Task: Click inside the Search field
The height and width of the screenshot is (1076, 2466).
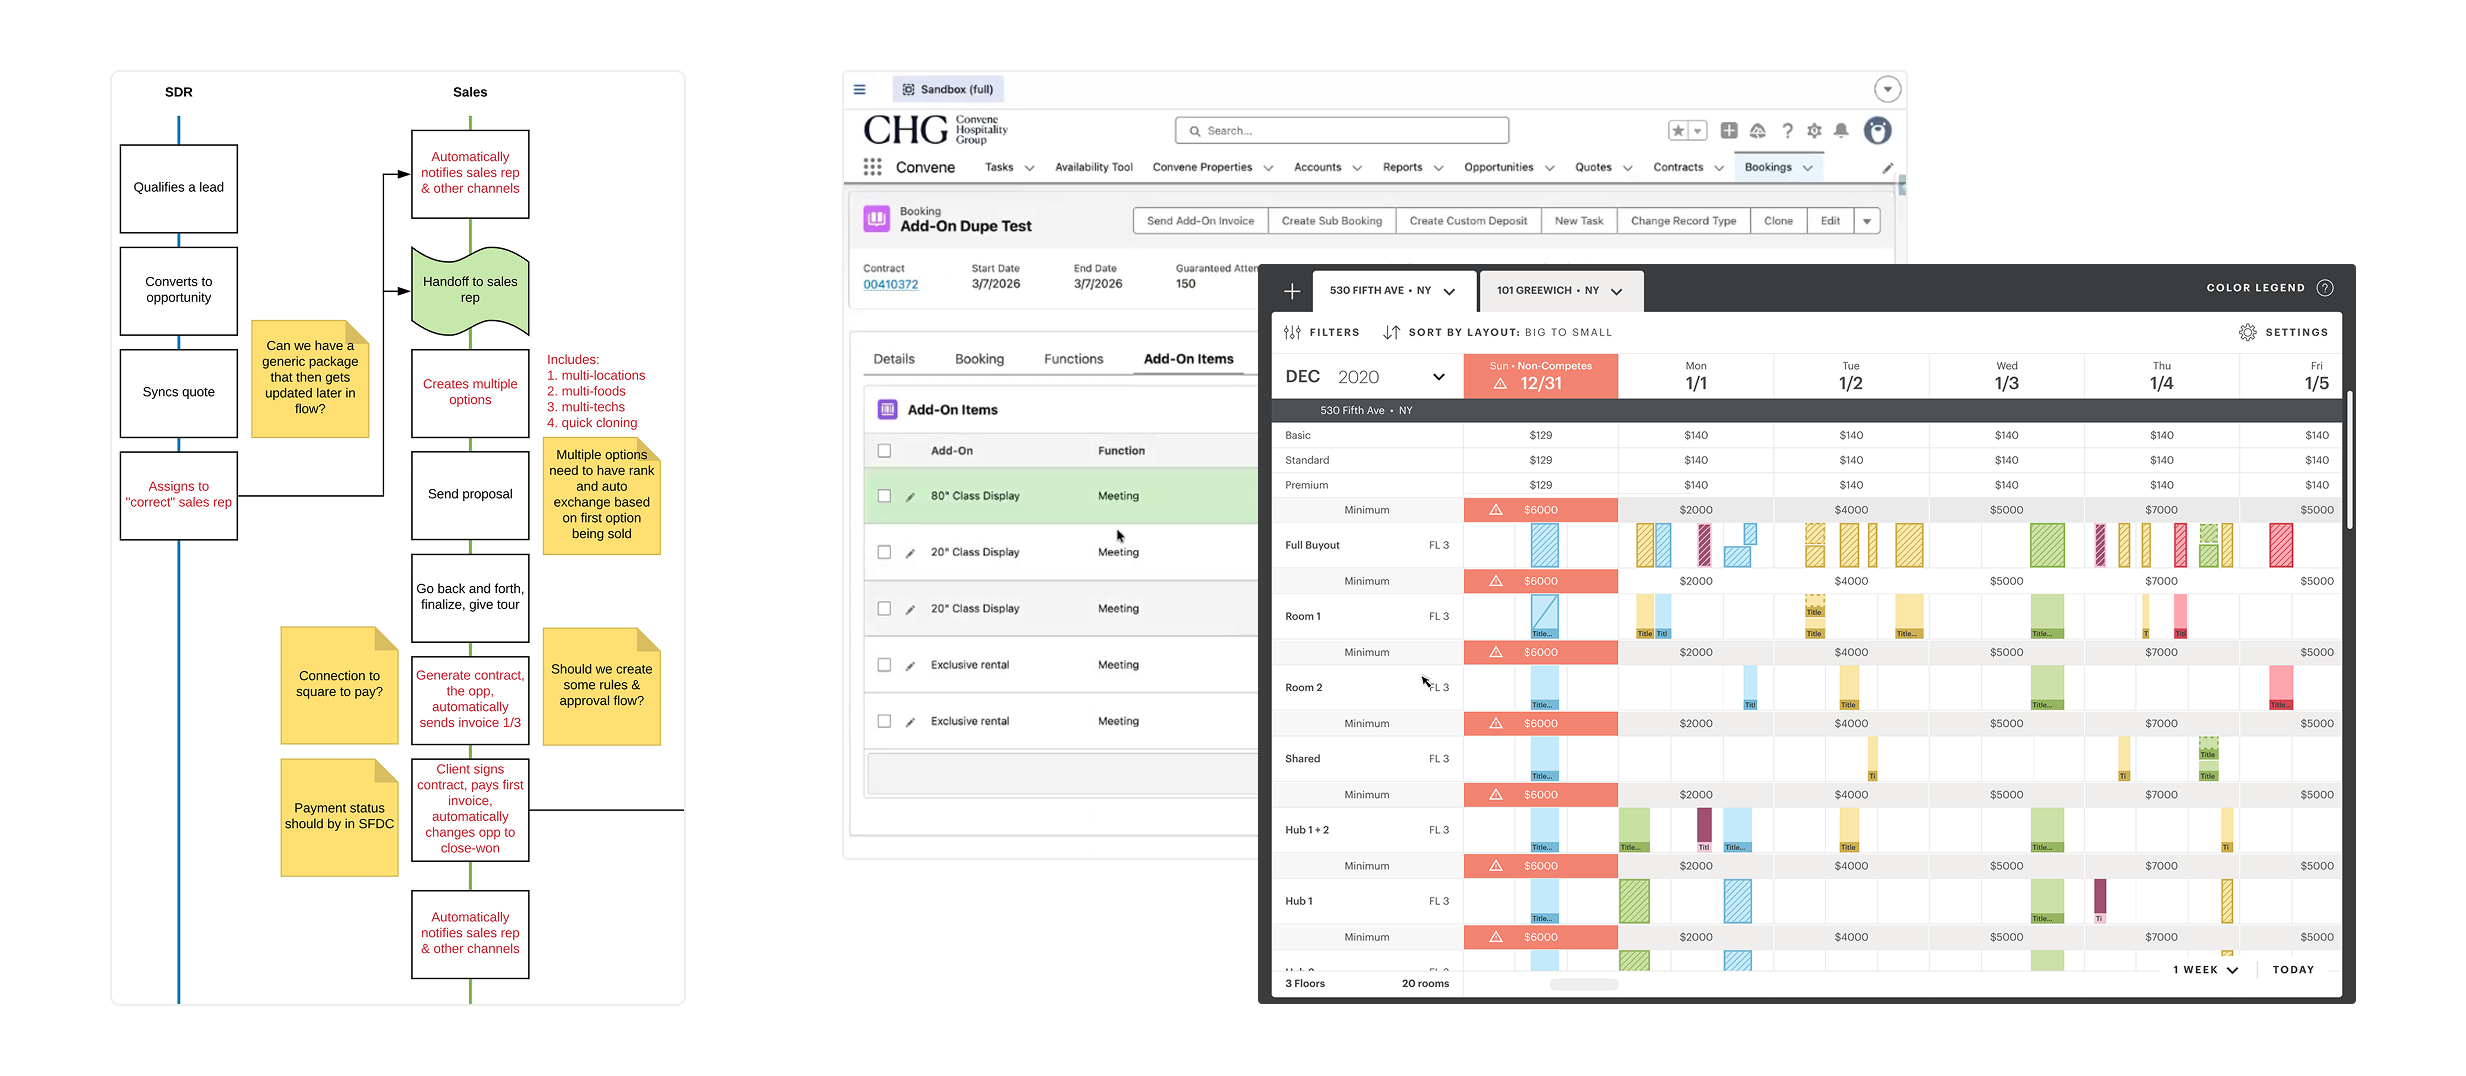Action: (x=1341, y=130)
